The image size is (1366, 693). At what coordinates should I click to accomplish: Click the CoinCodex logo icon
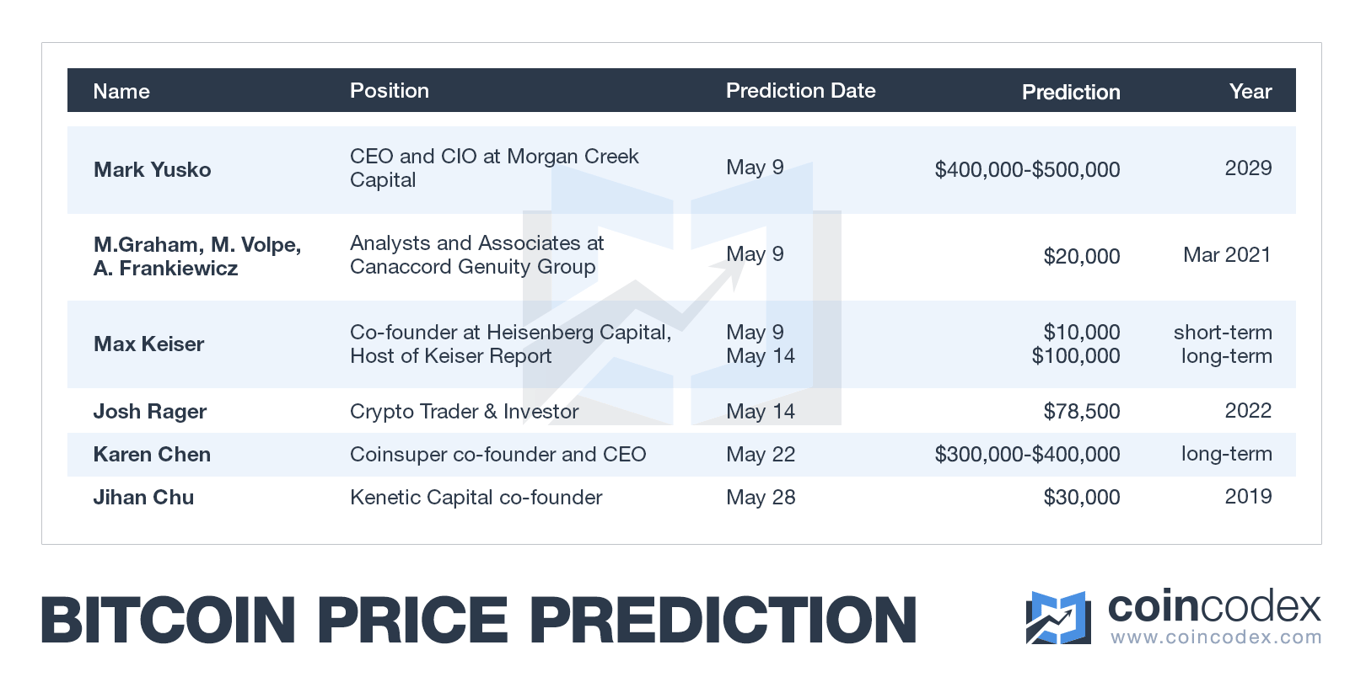1057,617
